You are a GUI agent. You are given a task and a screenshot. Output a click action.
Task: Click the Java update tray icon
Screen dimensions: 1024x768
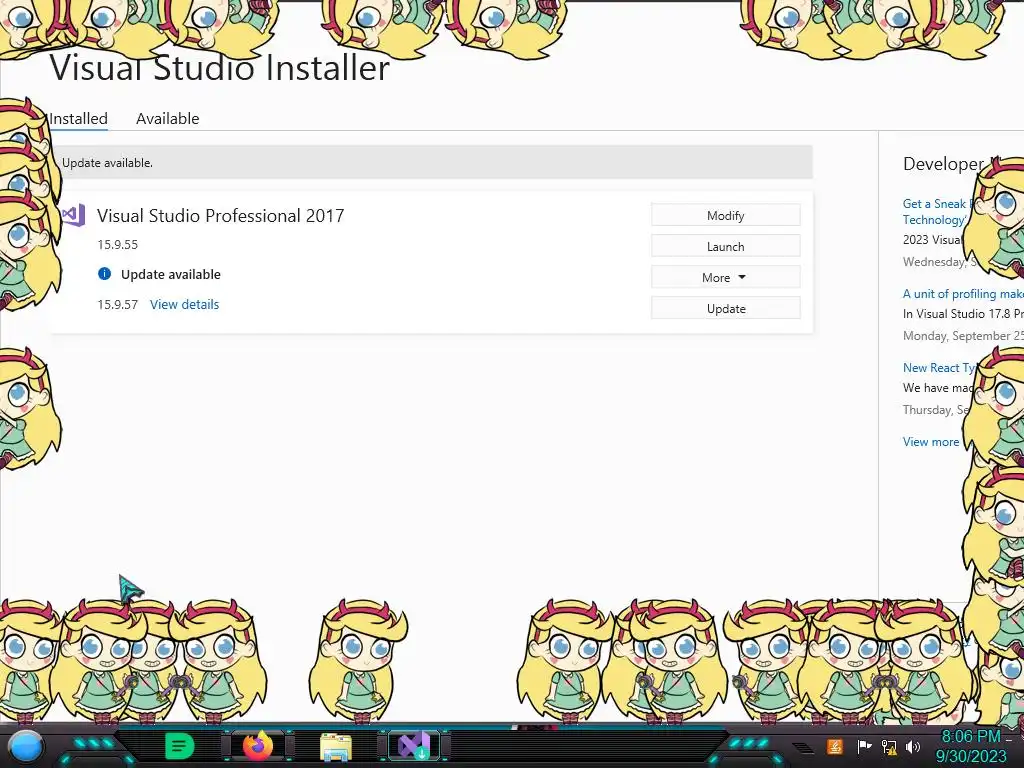tap(834, 746)
